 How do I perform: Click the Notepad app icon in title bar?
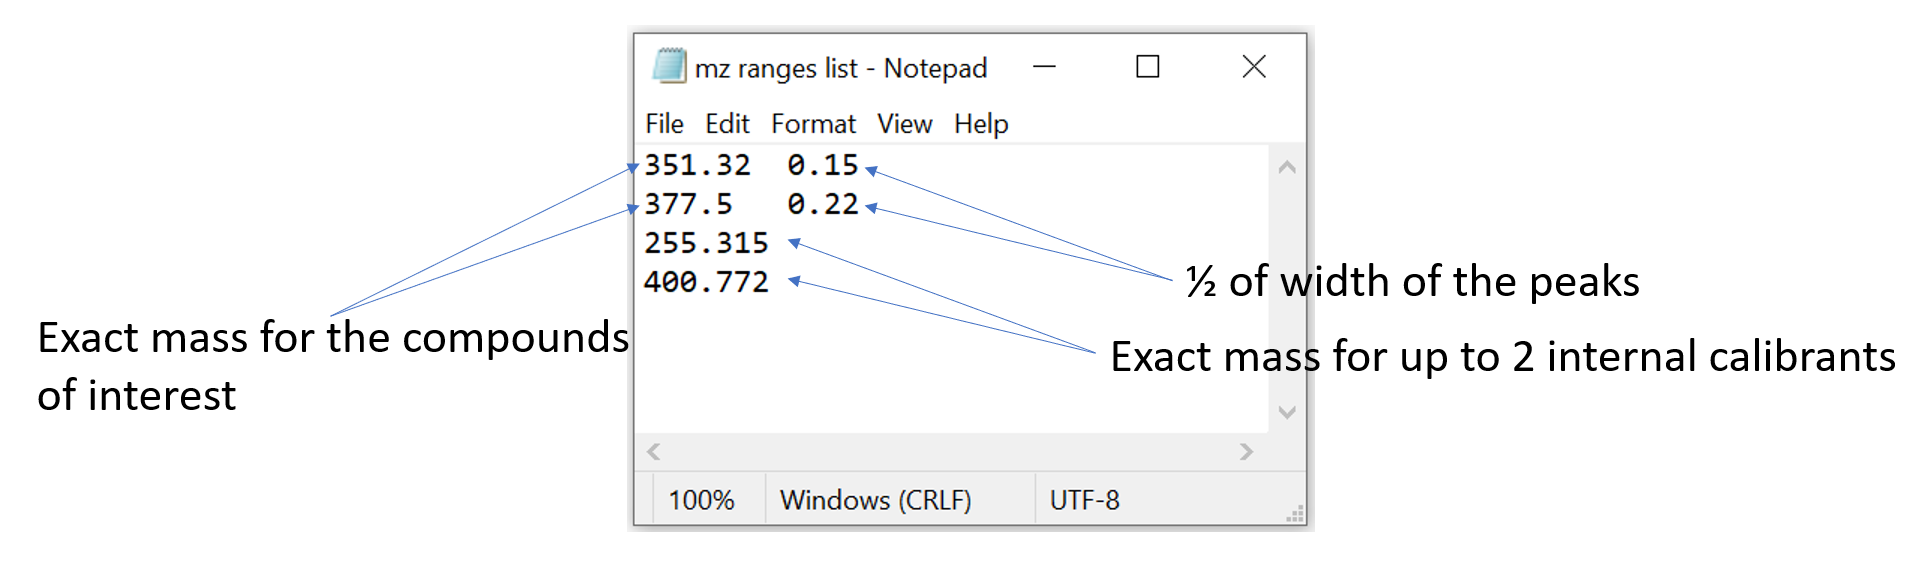coord(669,66)
